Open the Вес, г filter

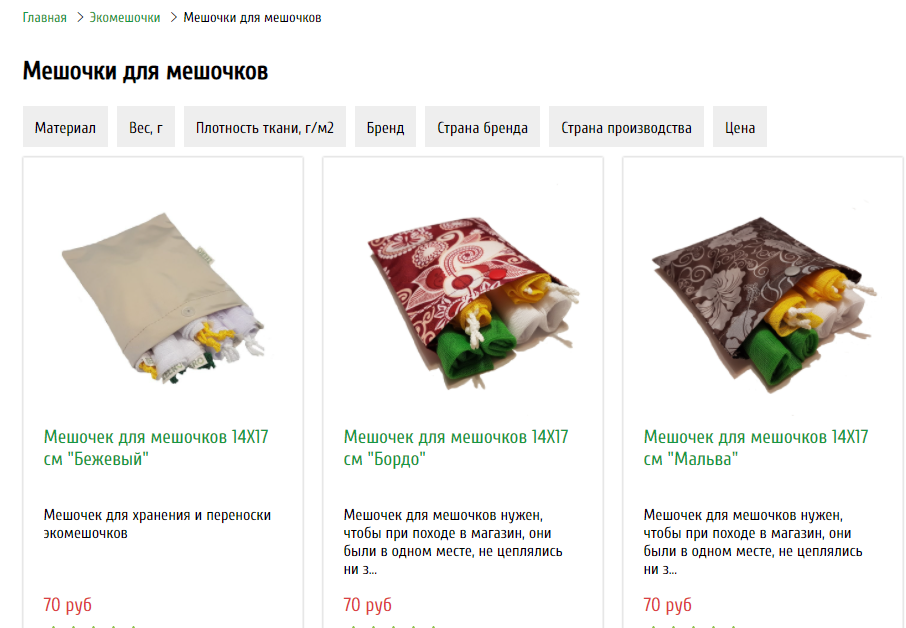(x=146, y=127)
